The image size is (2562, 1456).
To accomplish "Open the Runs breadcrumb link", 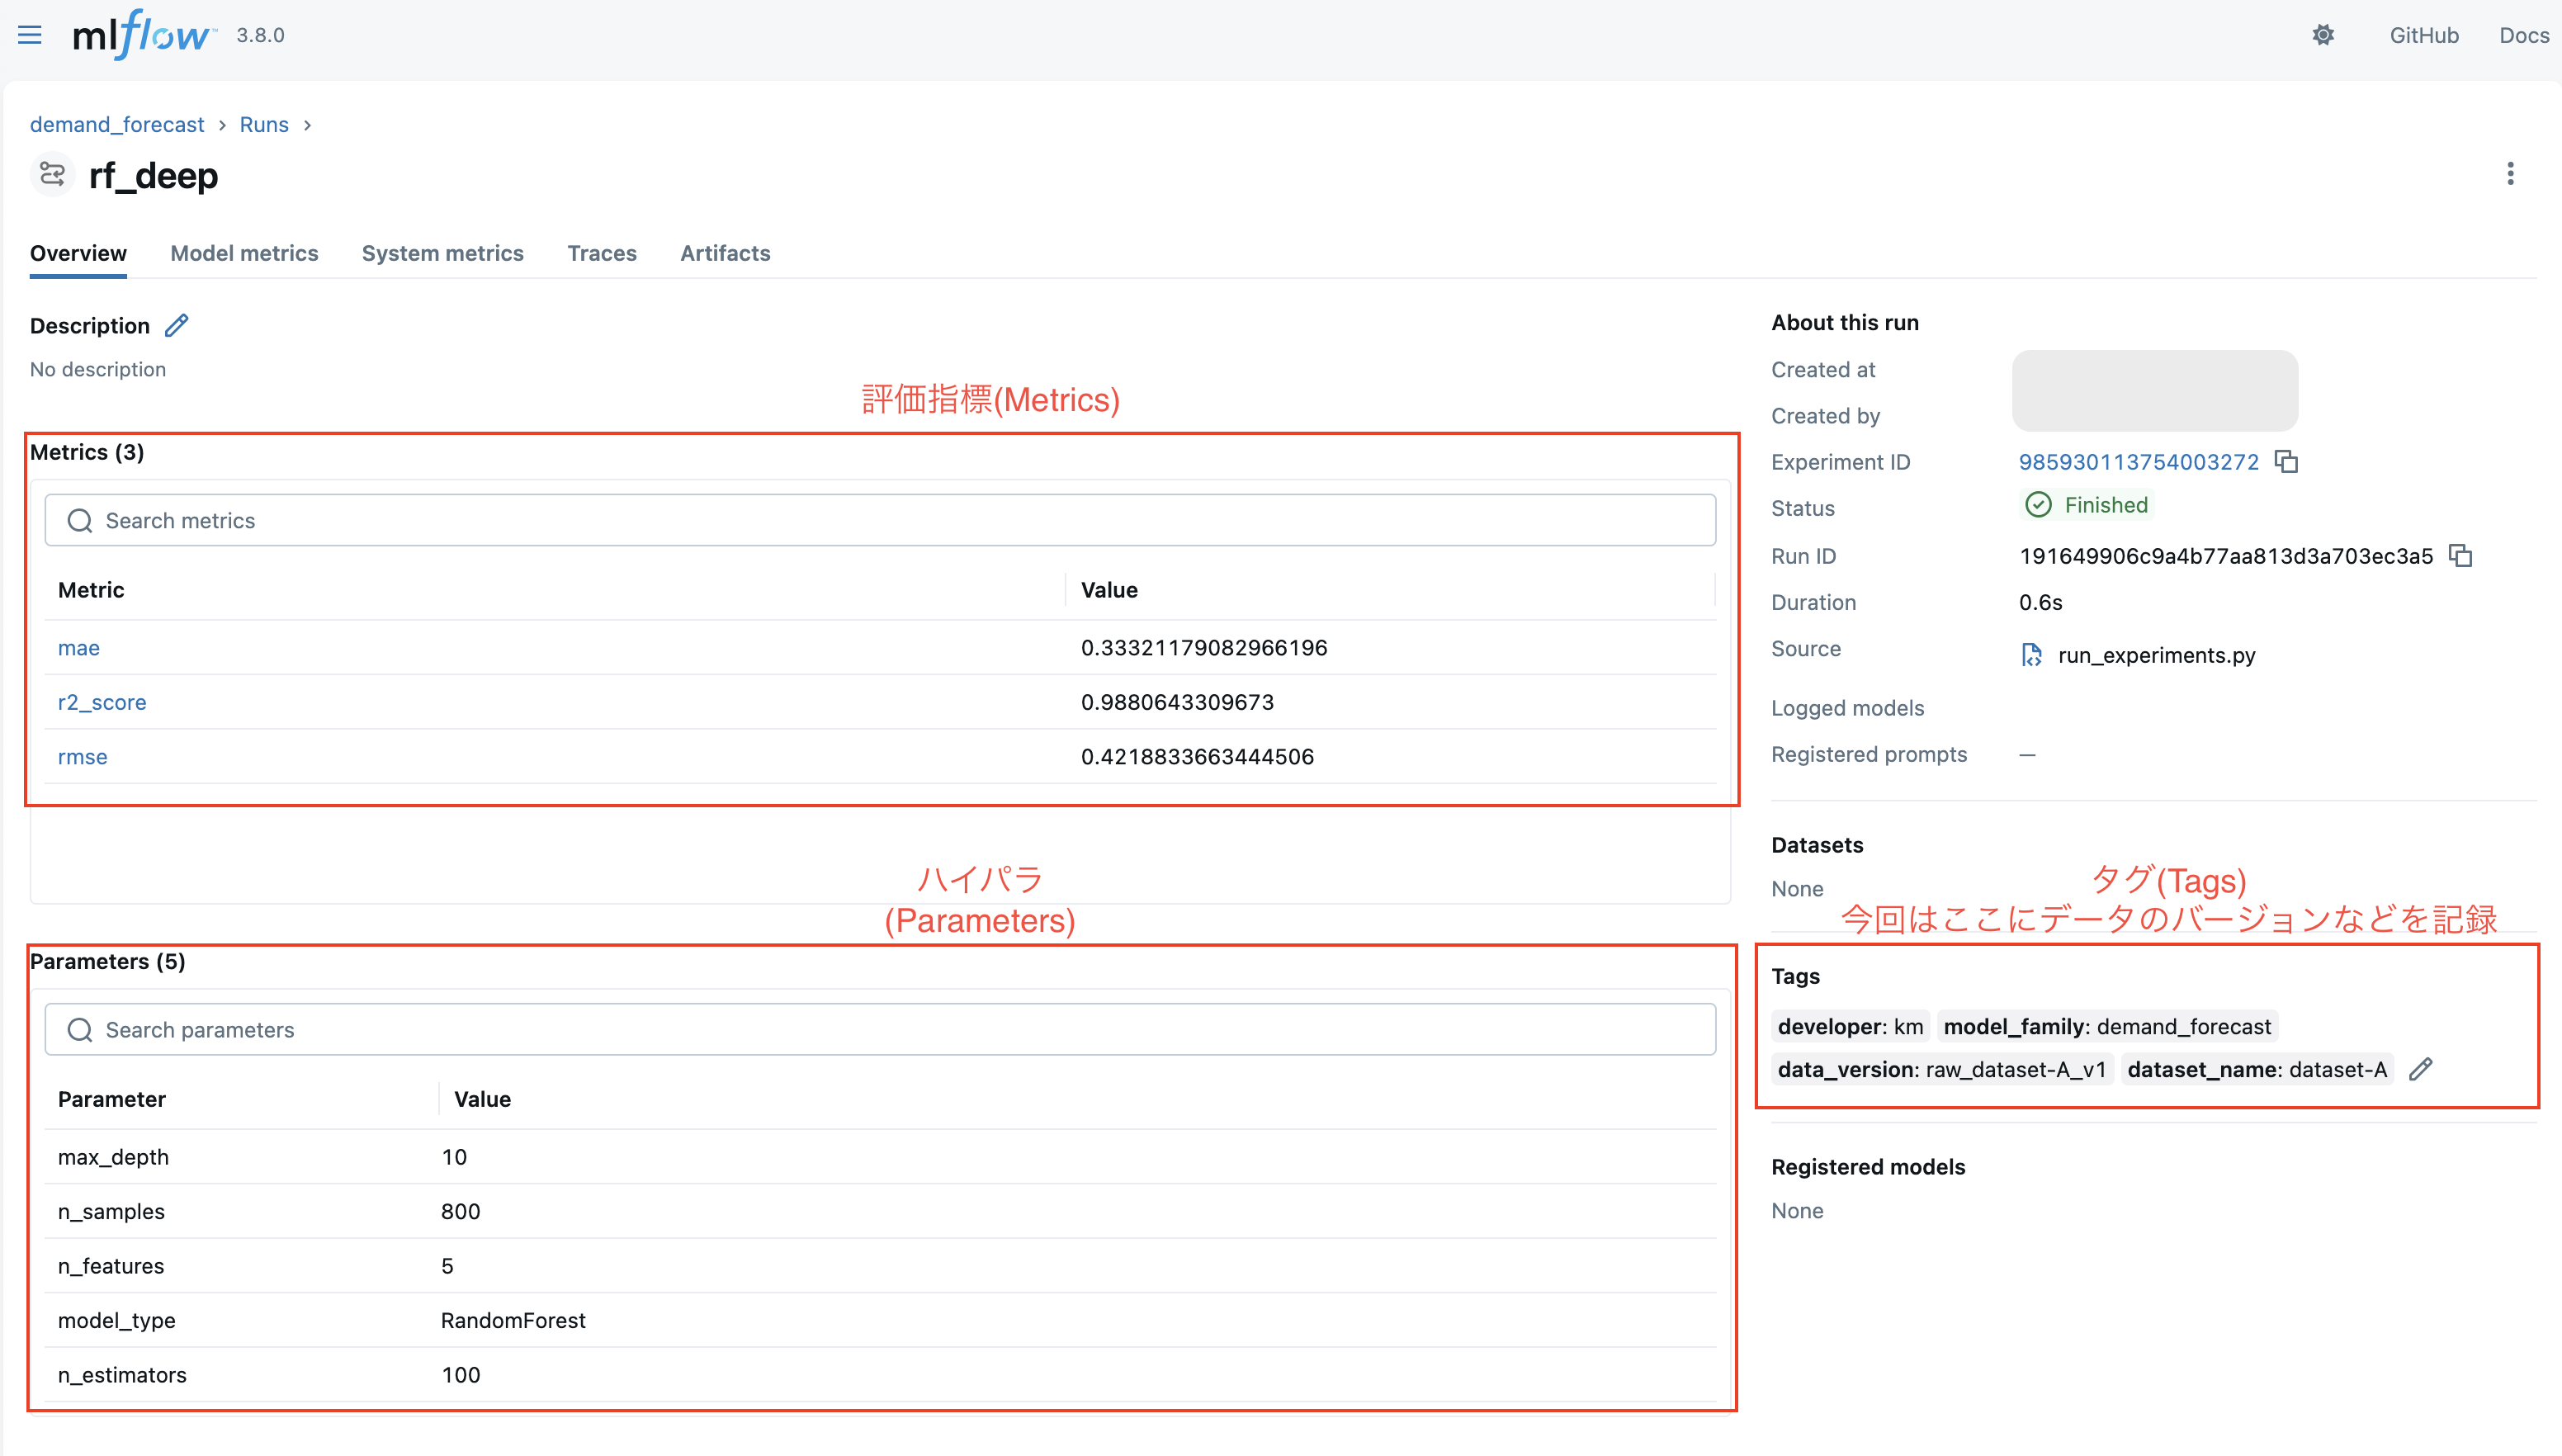I will pos(264,125).
